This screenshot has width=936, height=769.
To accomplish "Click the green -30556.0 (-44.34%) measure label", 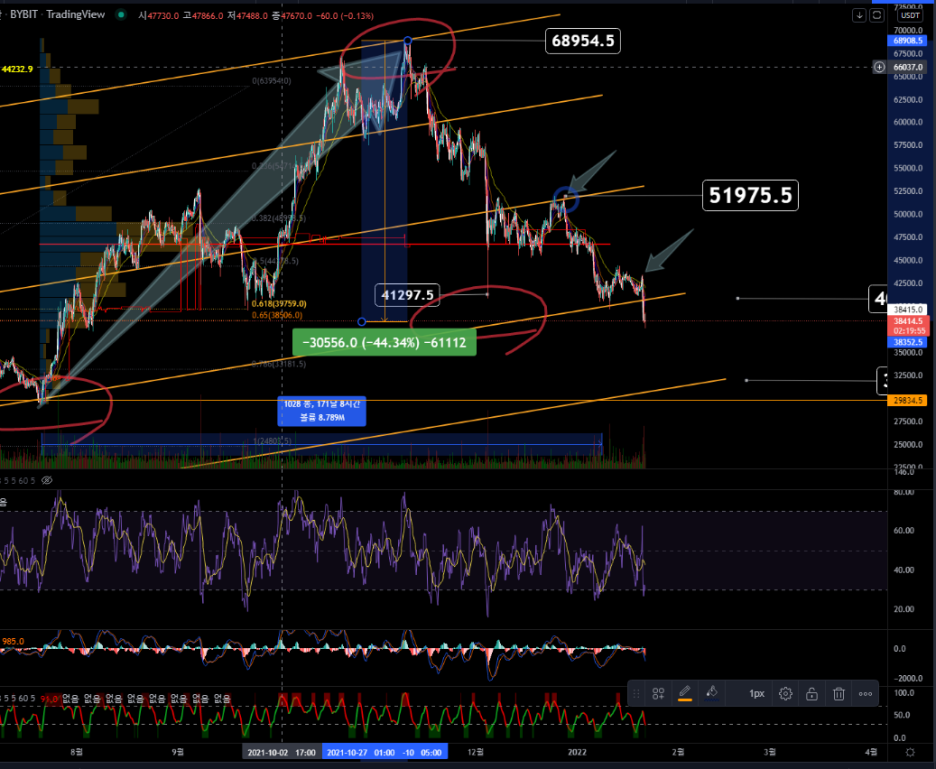I will 384,342.
